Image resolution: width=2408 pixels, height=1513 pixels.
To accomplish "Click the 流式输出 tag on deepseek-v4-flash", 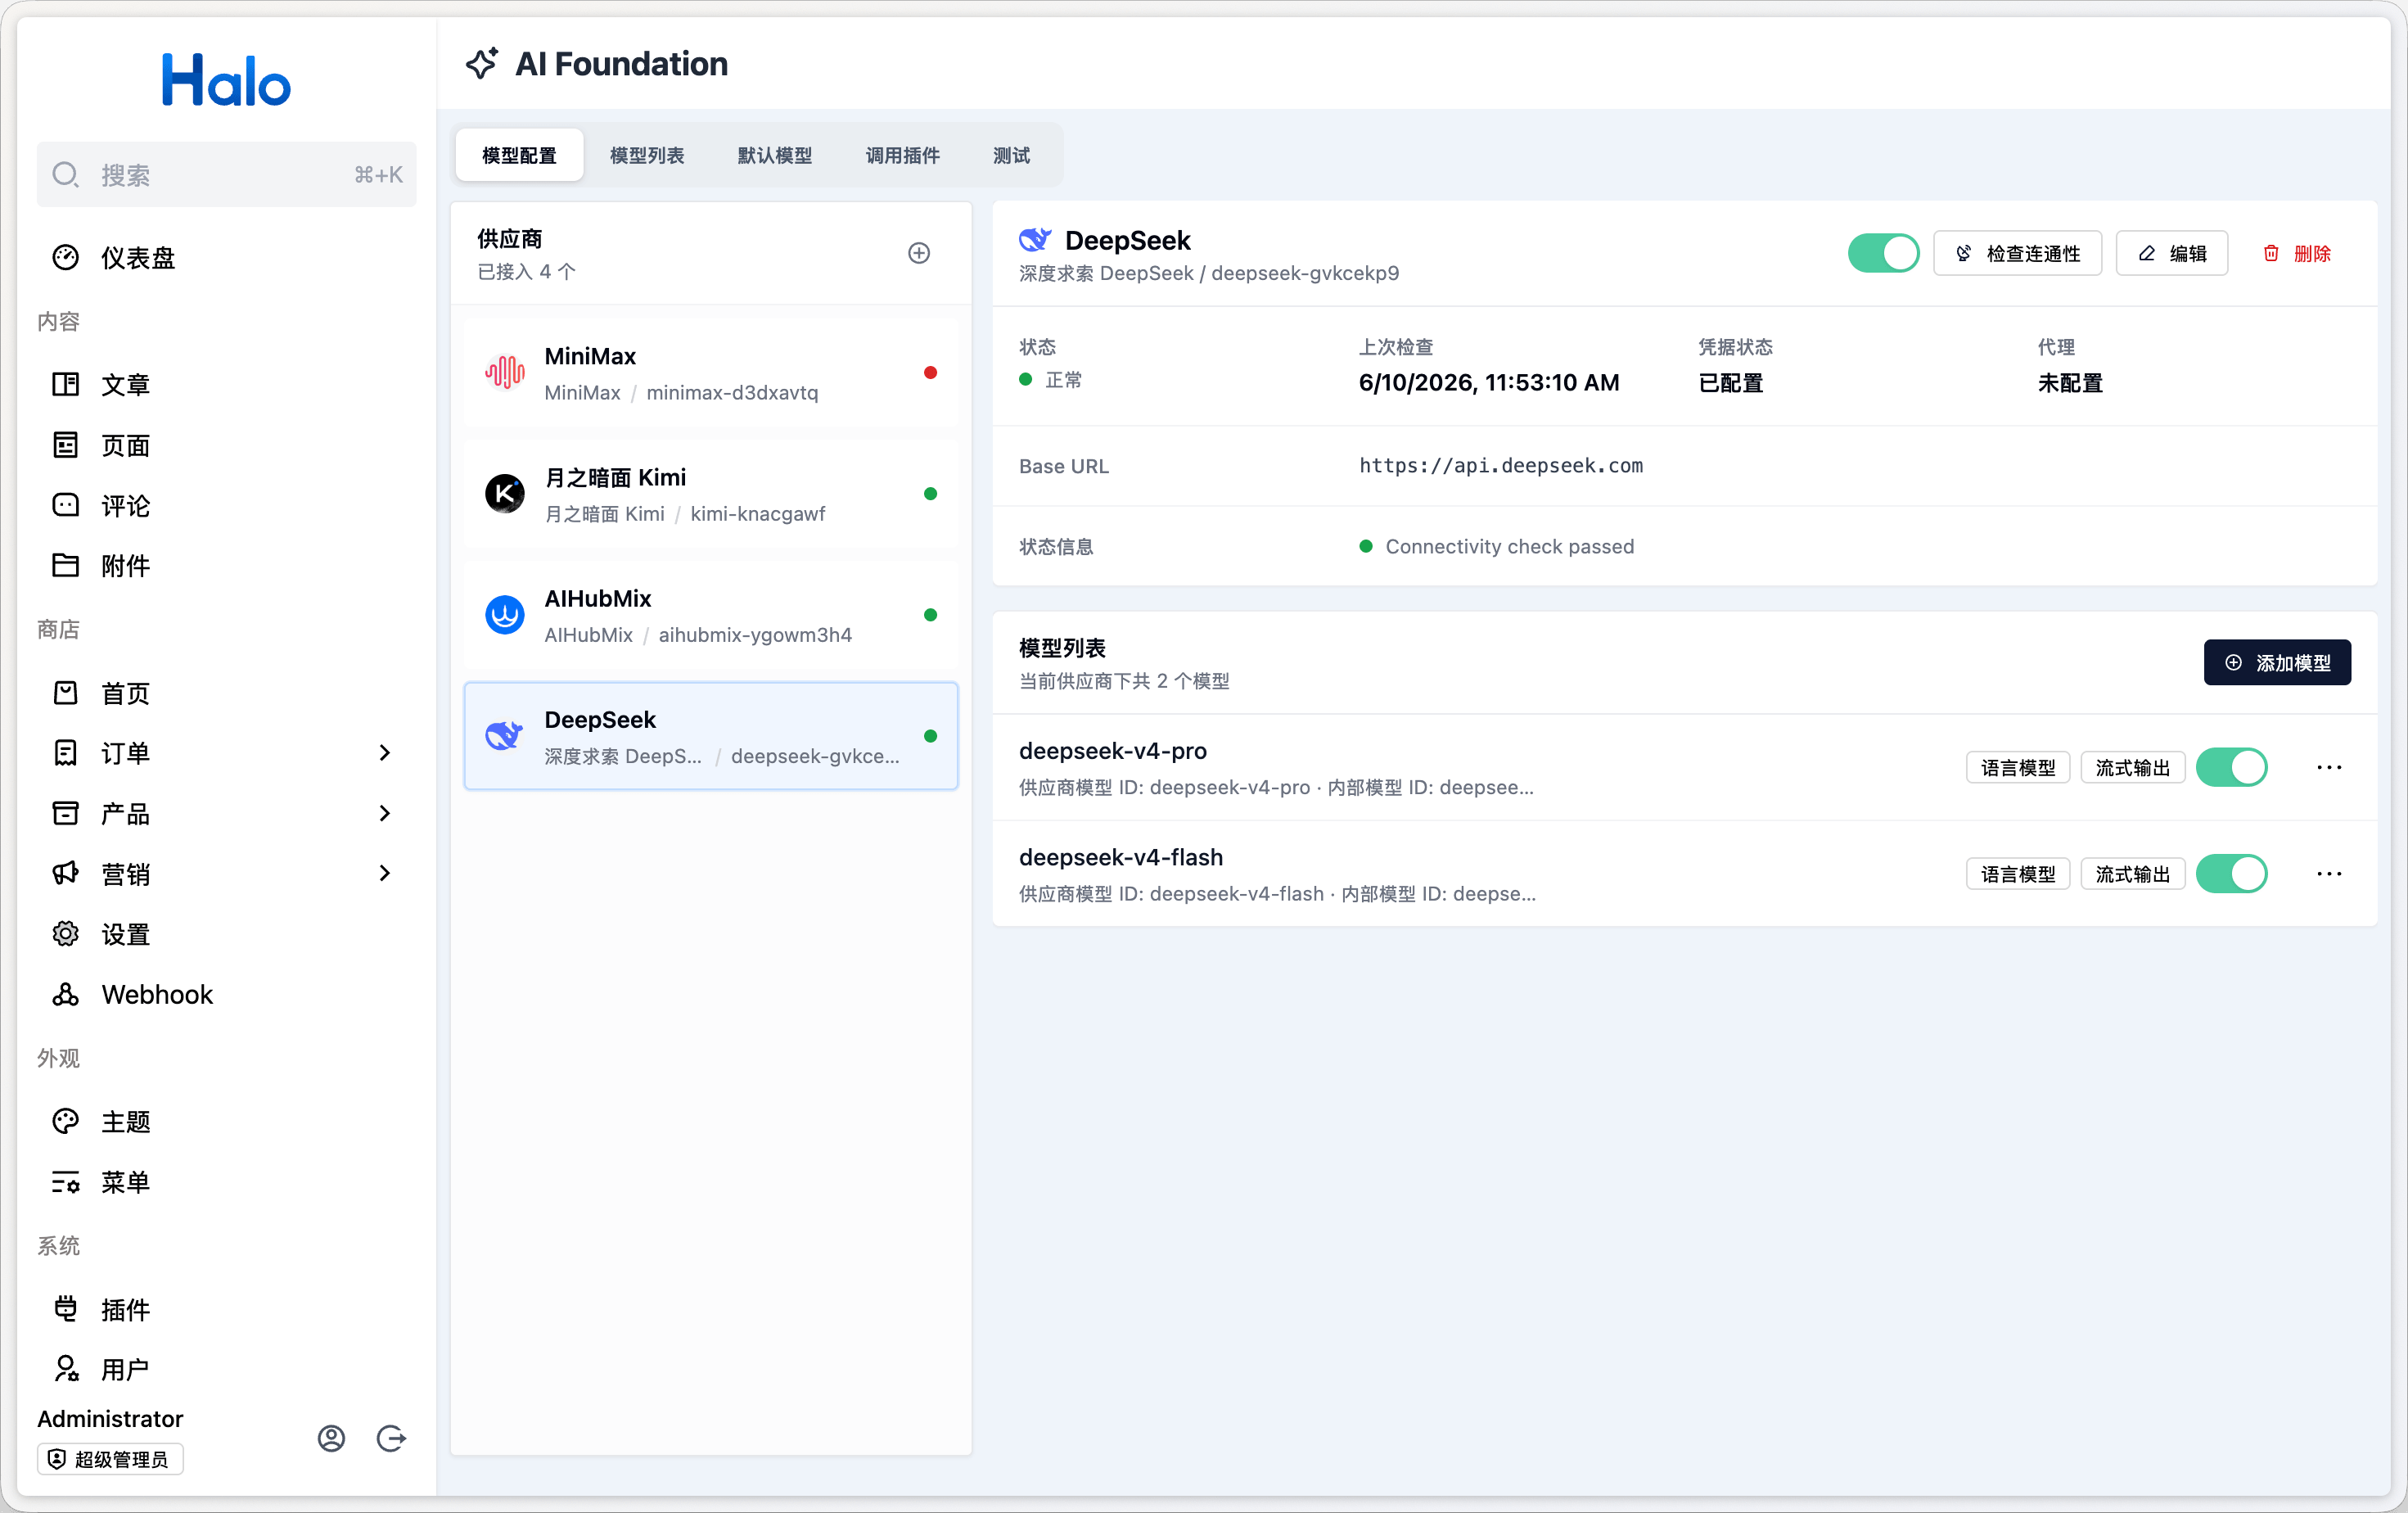I will click(2132, 874).
